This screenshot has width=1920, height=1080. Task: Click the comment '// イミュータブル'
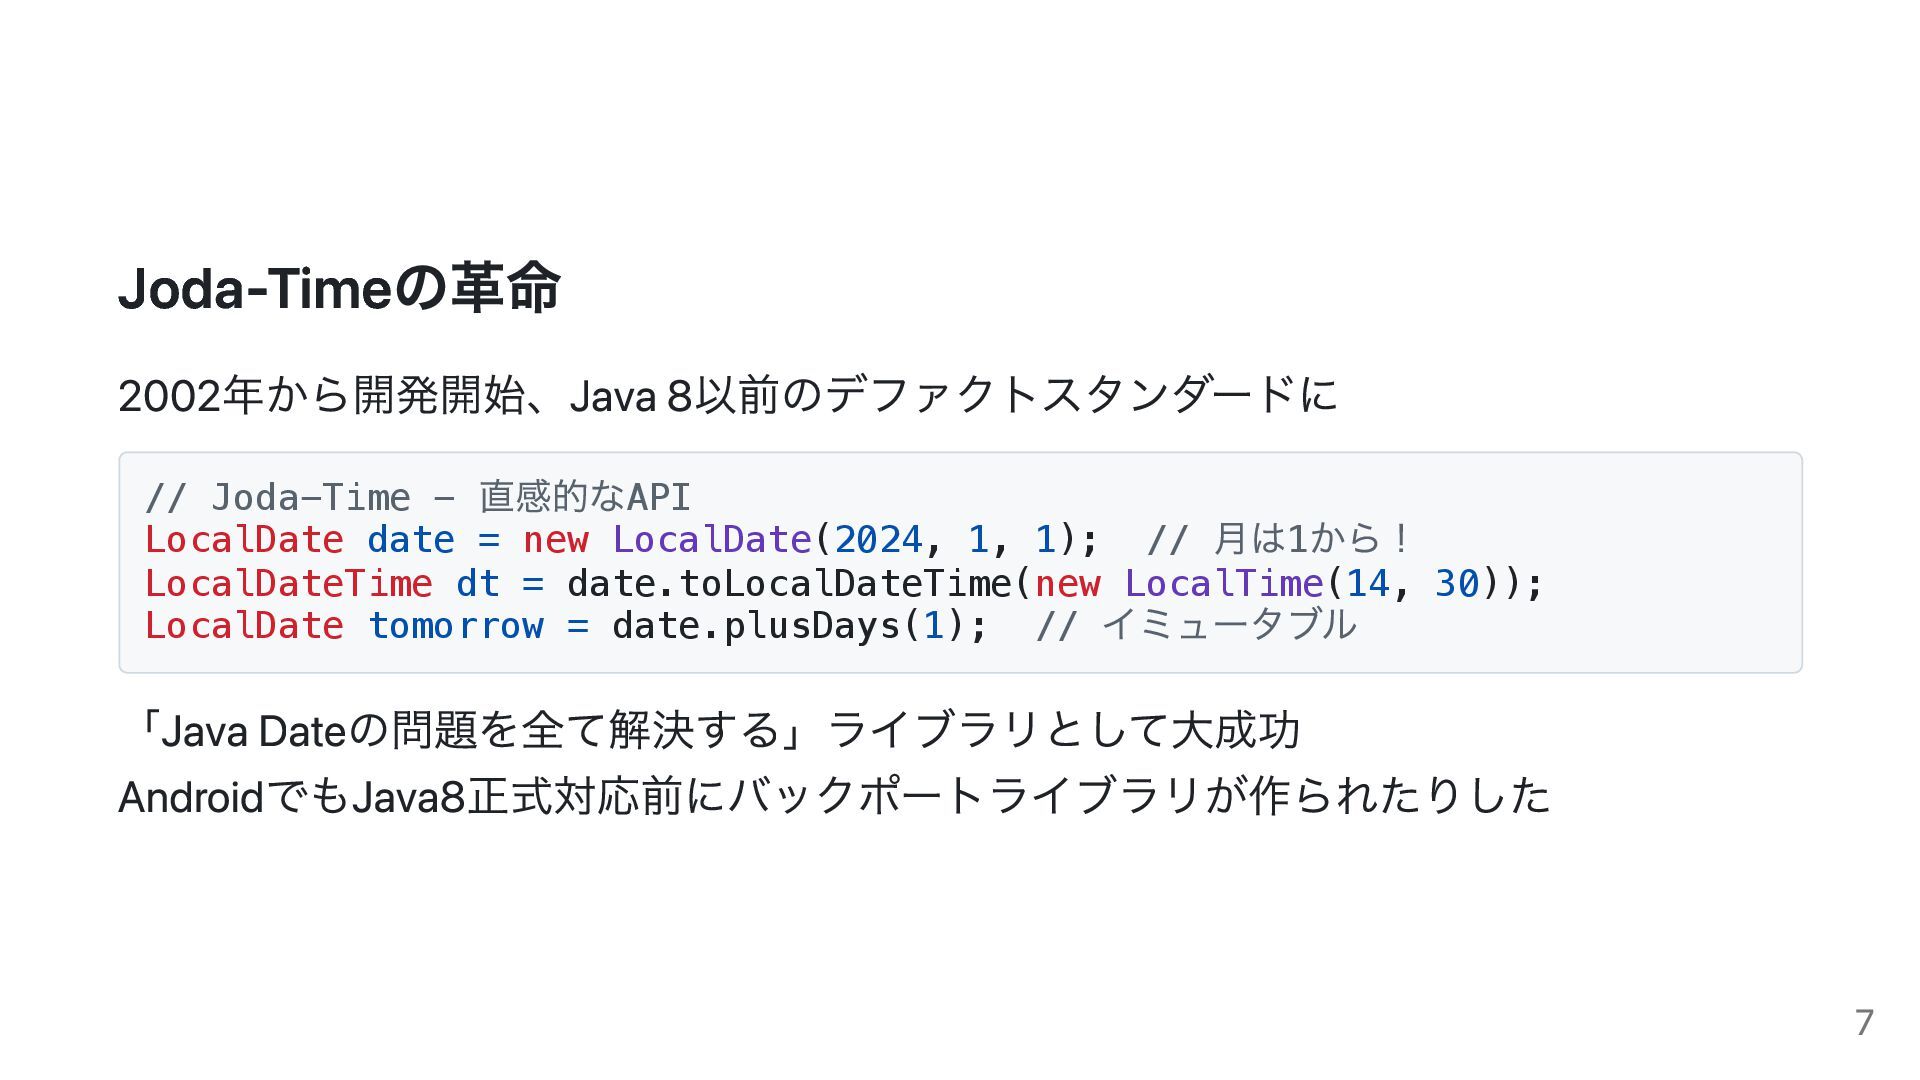[x=1196, y=626]
